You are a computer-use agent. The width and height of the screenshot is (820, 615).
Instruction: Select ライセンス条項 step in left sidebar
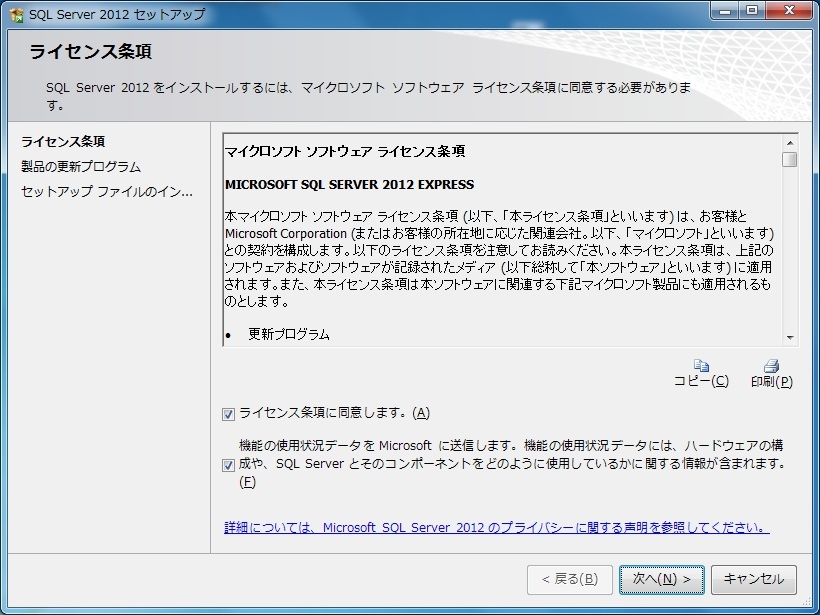pos(64,141)
